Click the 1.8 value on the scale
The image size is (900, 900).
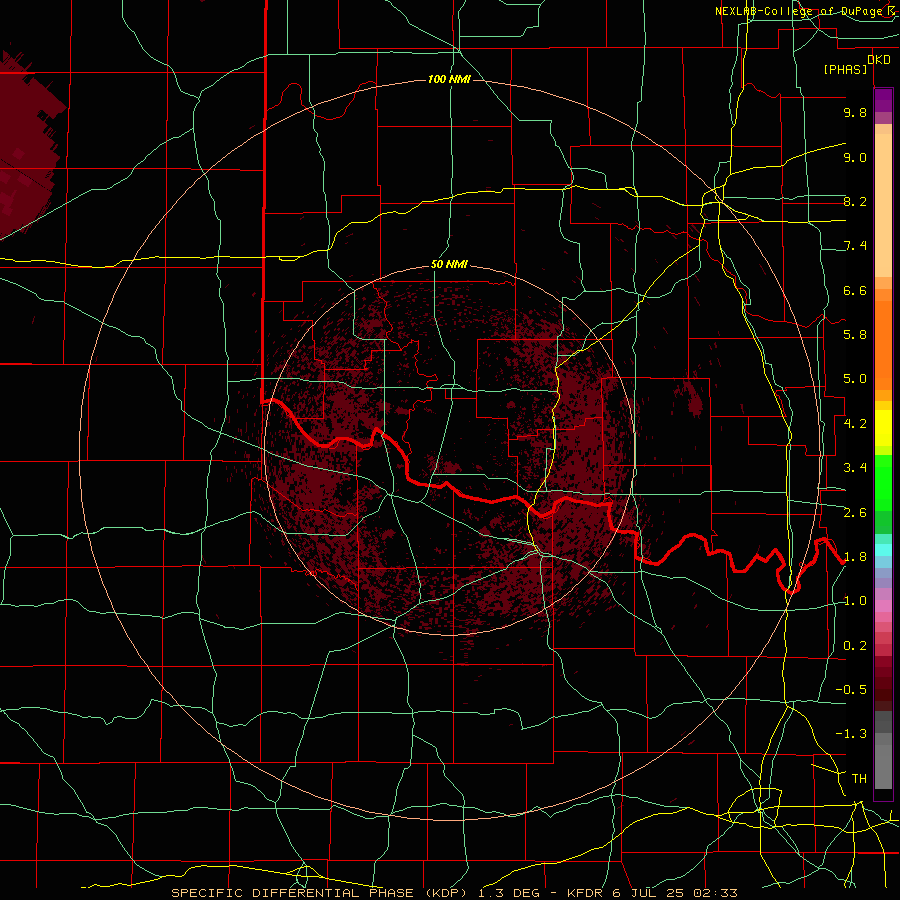point(855,557)
